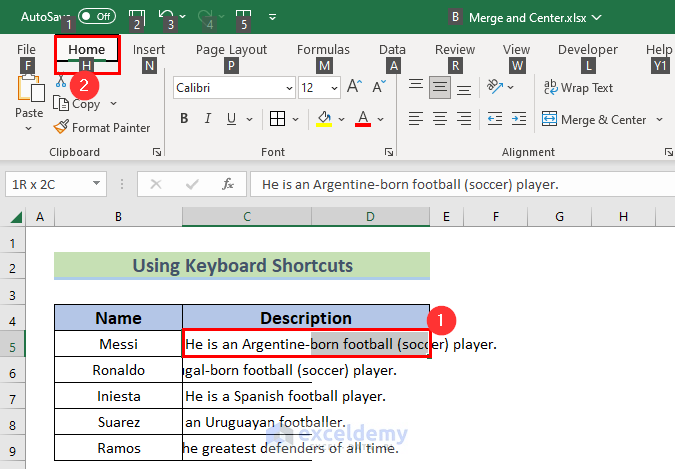Apply red Font Color
The width and height of the screenshot is (675, 469).
tap(363, 118)
